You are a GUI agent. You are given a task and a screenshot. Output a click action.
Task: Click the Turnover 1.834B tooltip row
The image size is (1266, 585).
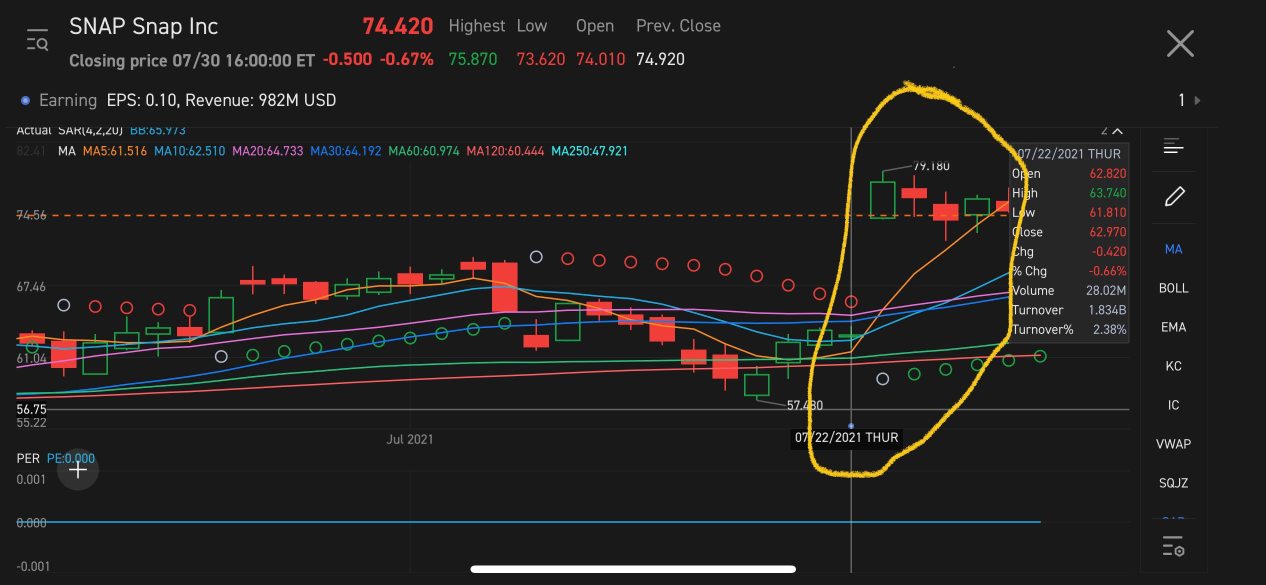pos(1069,310)
